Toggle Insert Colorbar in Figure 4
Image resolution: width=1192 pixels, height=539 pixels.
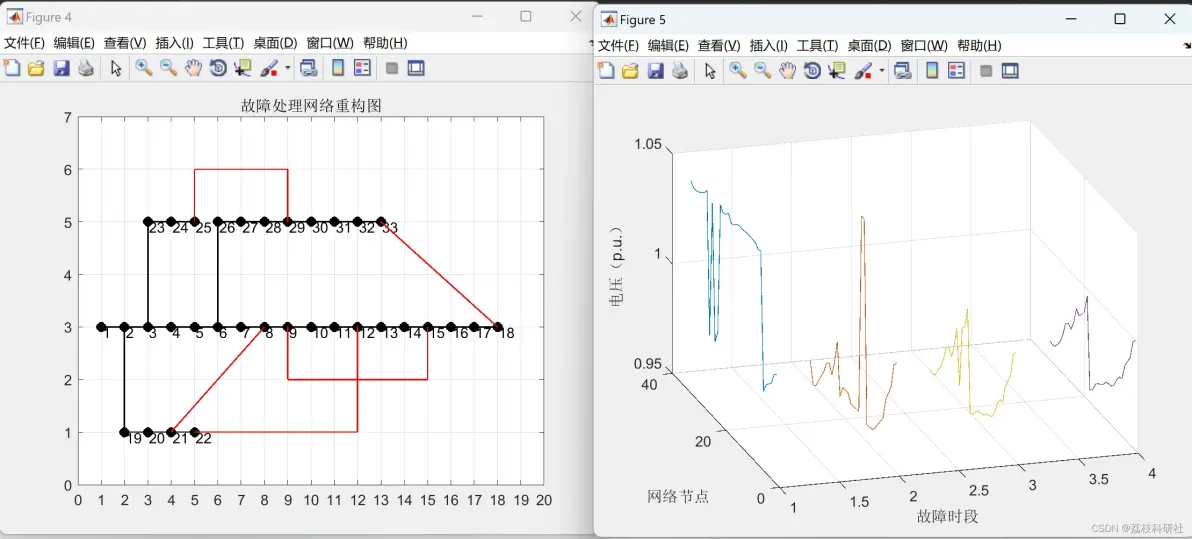pyautogui.click(x=338, y=68)
